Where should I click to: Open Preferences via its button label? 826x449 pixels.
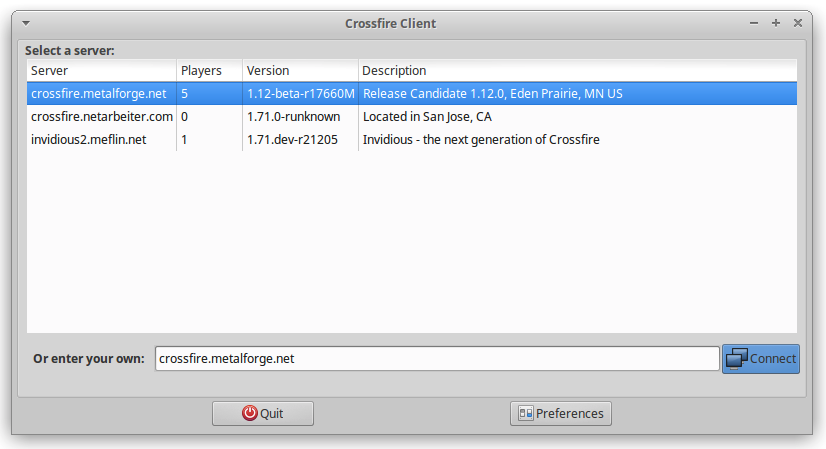[x=570, y=413]
